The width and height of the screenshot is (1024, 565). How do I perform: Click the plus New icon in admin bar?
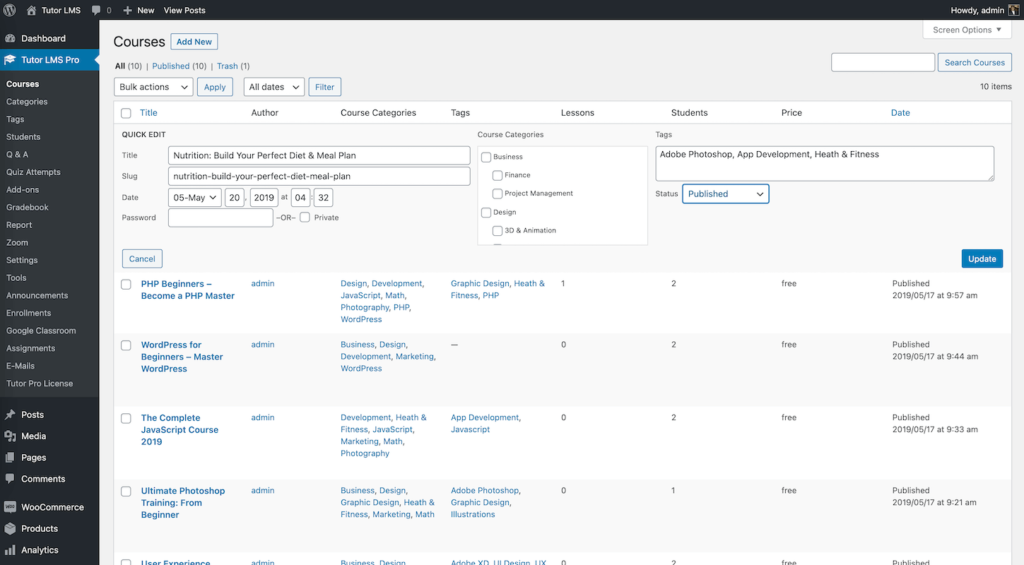pos(127,10)
